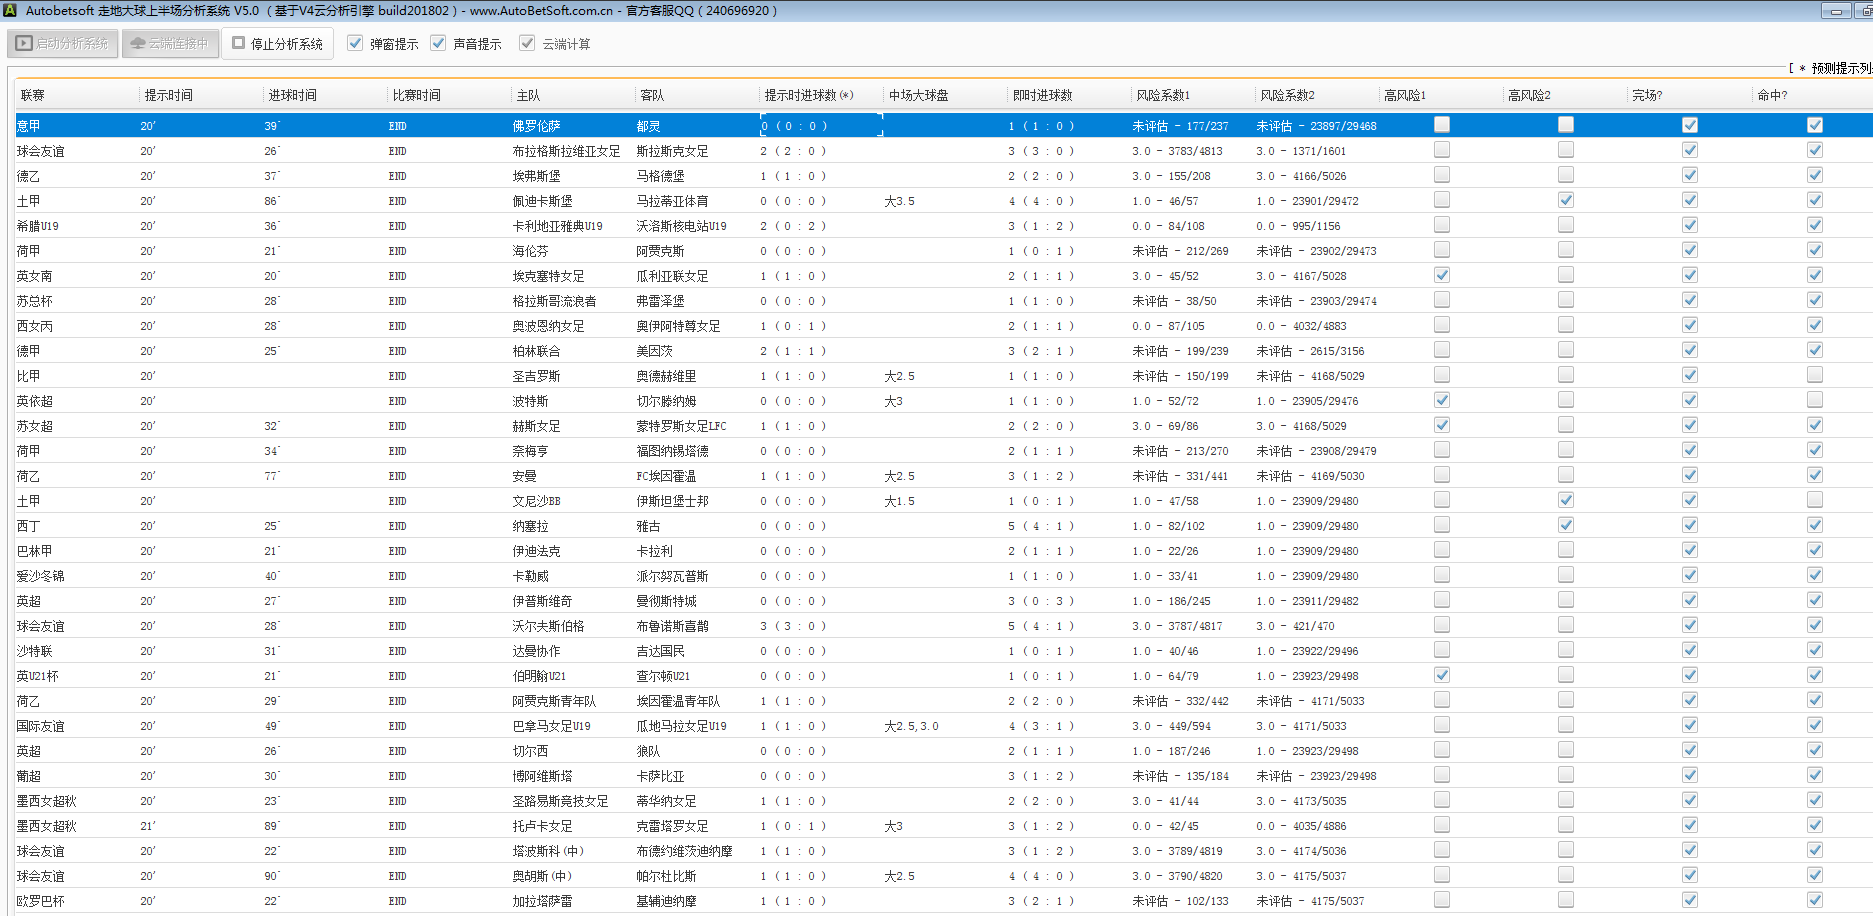Minimize the Autobetsoft window

tap(1836, 11)
